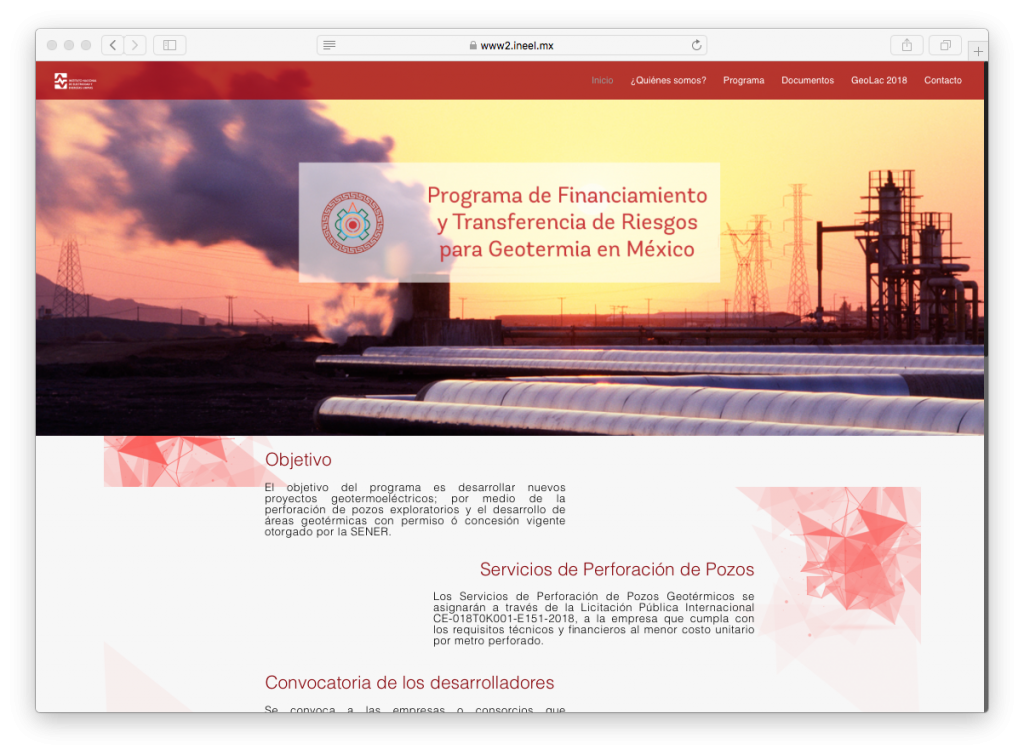Go back using Safari's back arrow
This screenshot has height=755, width=1024.
tap(113, 45)
